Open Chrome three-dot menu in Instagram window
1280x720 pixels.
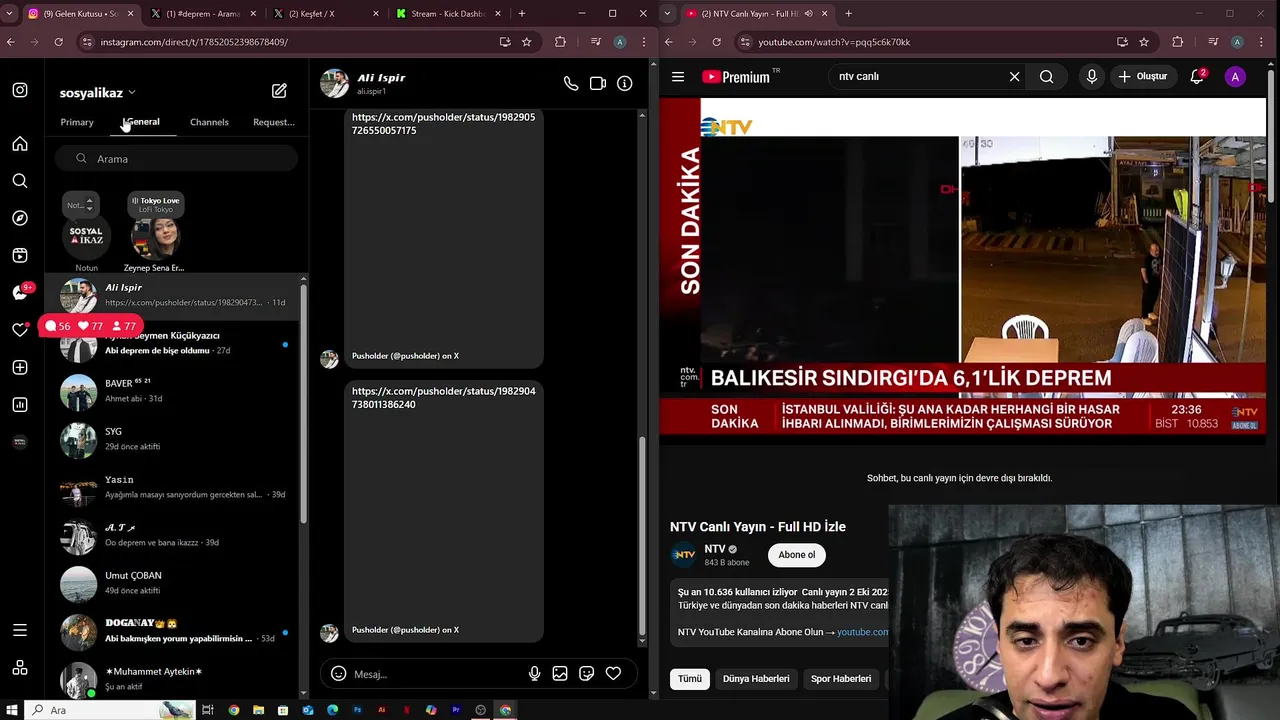click(644, 42)
